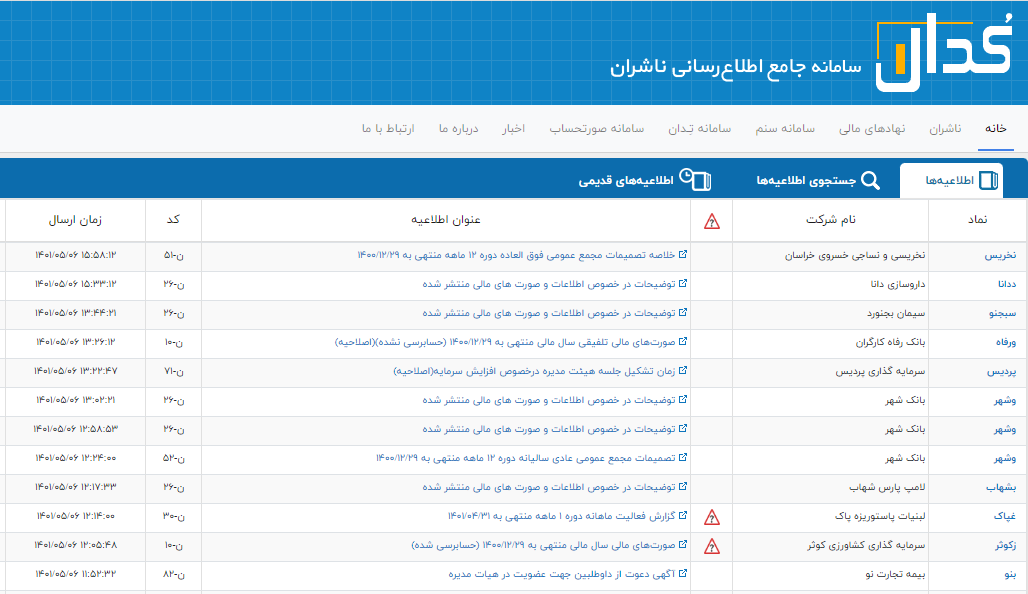1028x594 pixels.
Task: Open the زکوثر symbol link
Action: (1006, 545)
